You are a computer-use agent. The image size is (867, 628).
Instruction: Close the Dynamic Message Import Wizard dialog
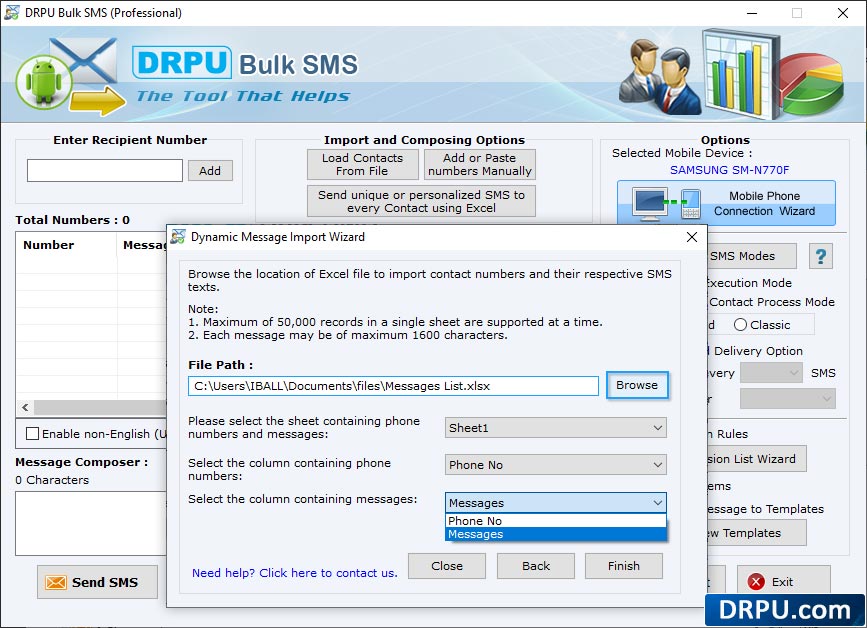click(692, 237)
